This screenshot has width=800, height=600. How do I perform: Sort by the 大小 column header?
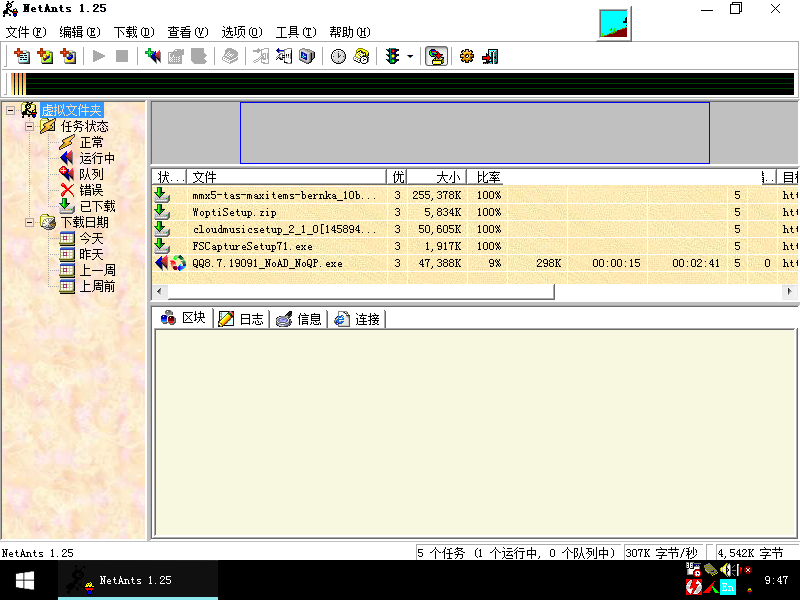(x=437, y=177)
